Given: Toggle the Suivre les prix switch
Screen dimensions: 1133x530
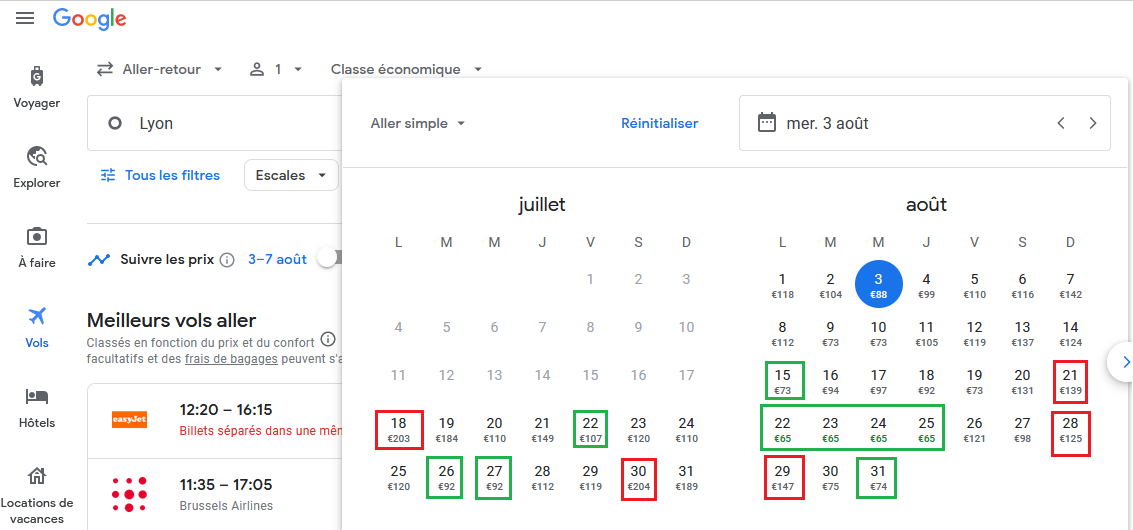Looking at the screenshot, I should pos(328,258).
